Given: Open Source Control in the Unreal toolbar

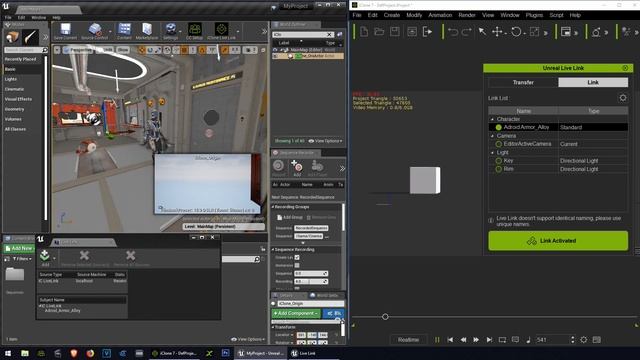Looking at the screenshot, I should (x=95, y=31).
